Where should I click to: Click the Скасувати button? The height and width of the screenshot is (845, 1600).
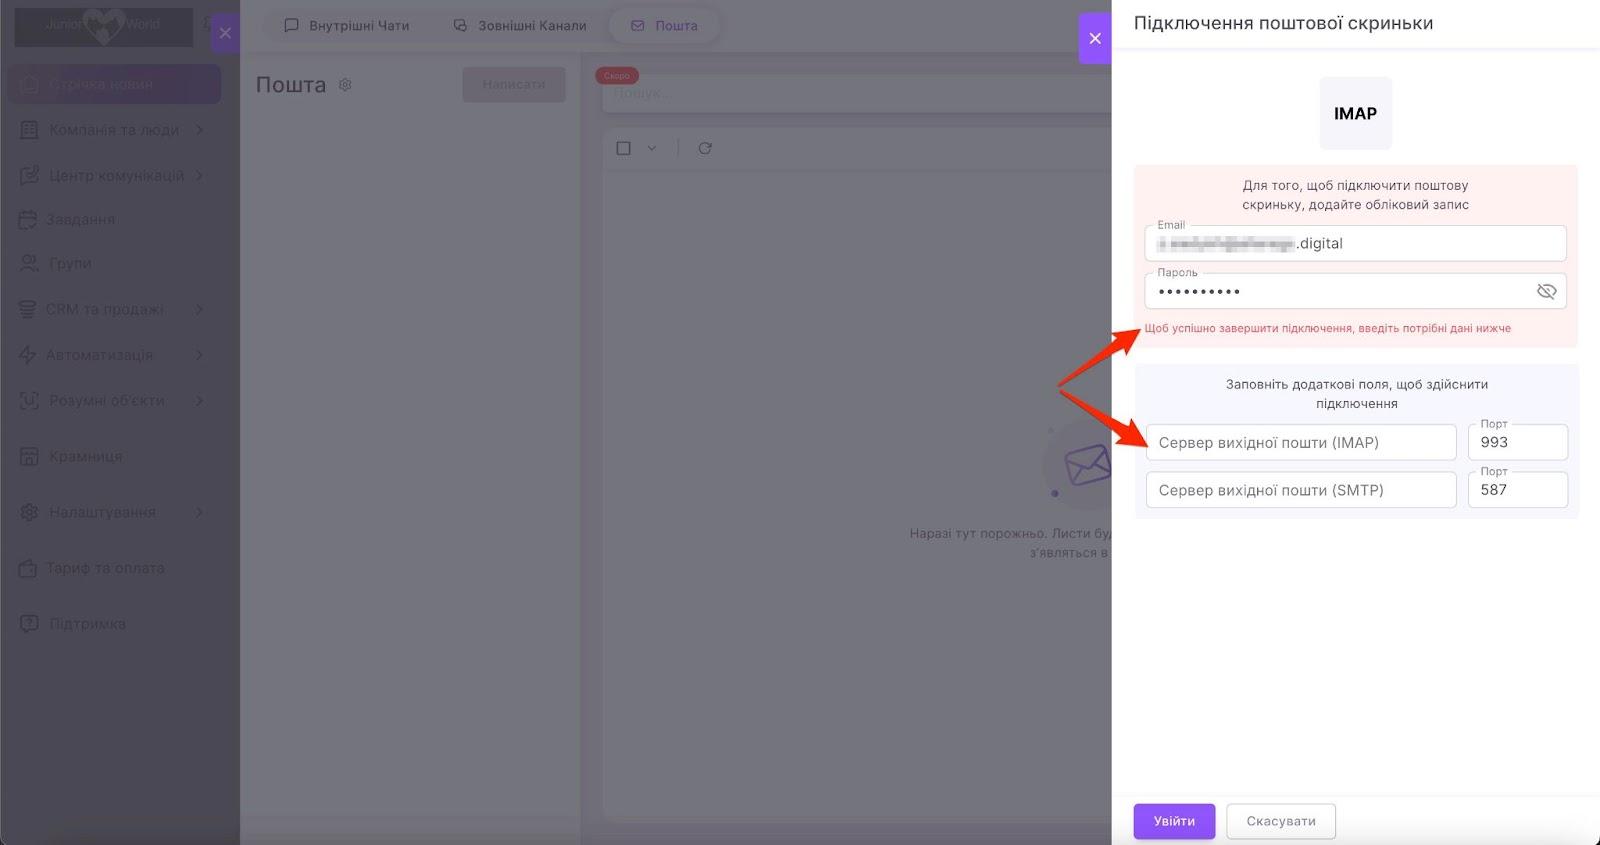(1281, 821)
